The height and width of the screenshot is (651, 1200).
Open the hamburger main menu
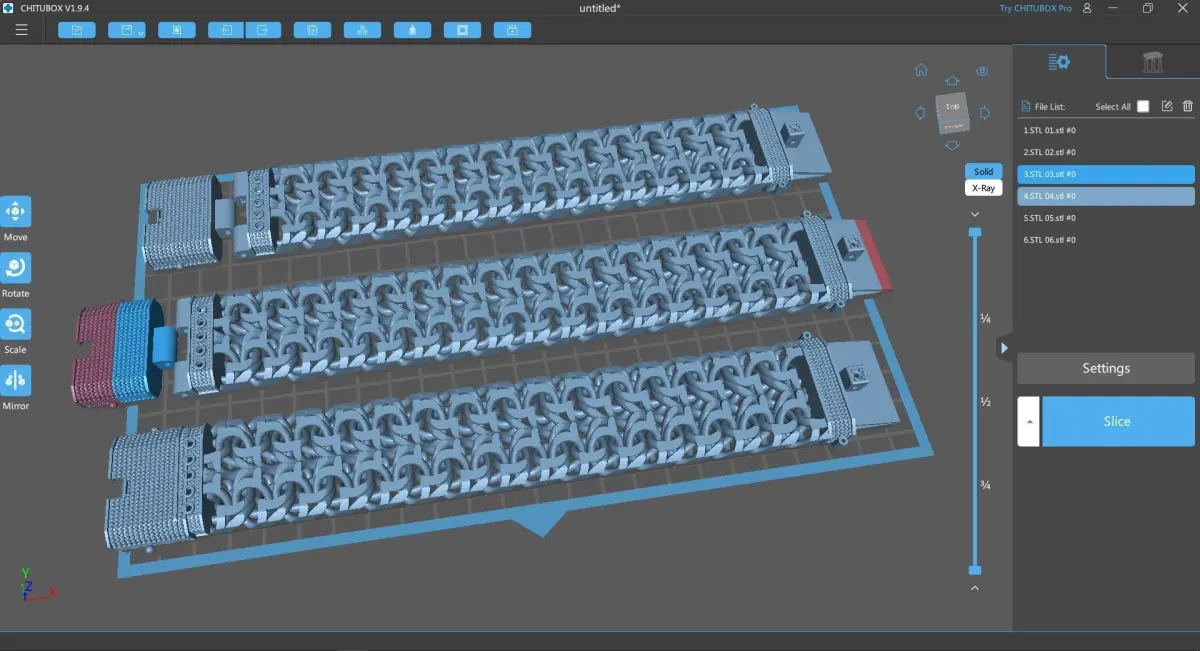tap(22, 30)
